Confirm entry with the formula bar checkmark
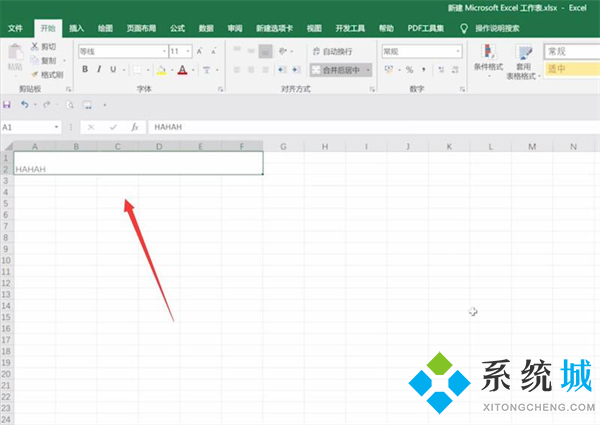Viewport: 600px width, 425px height. click(113, 127)
